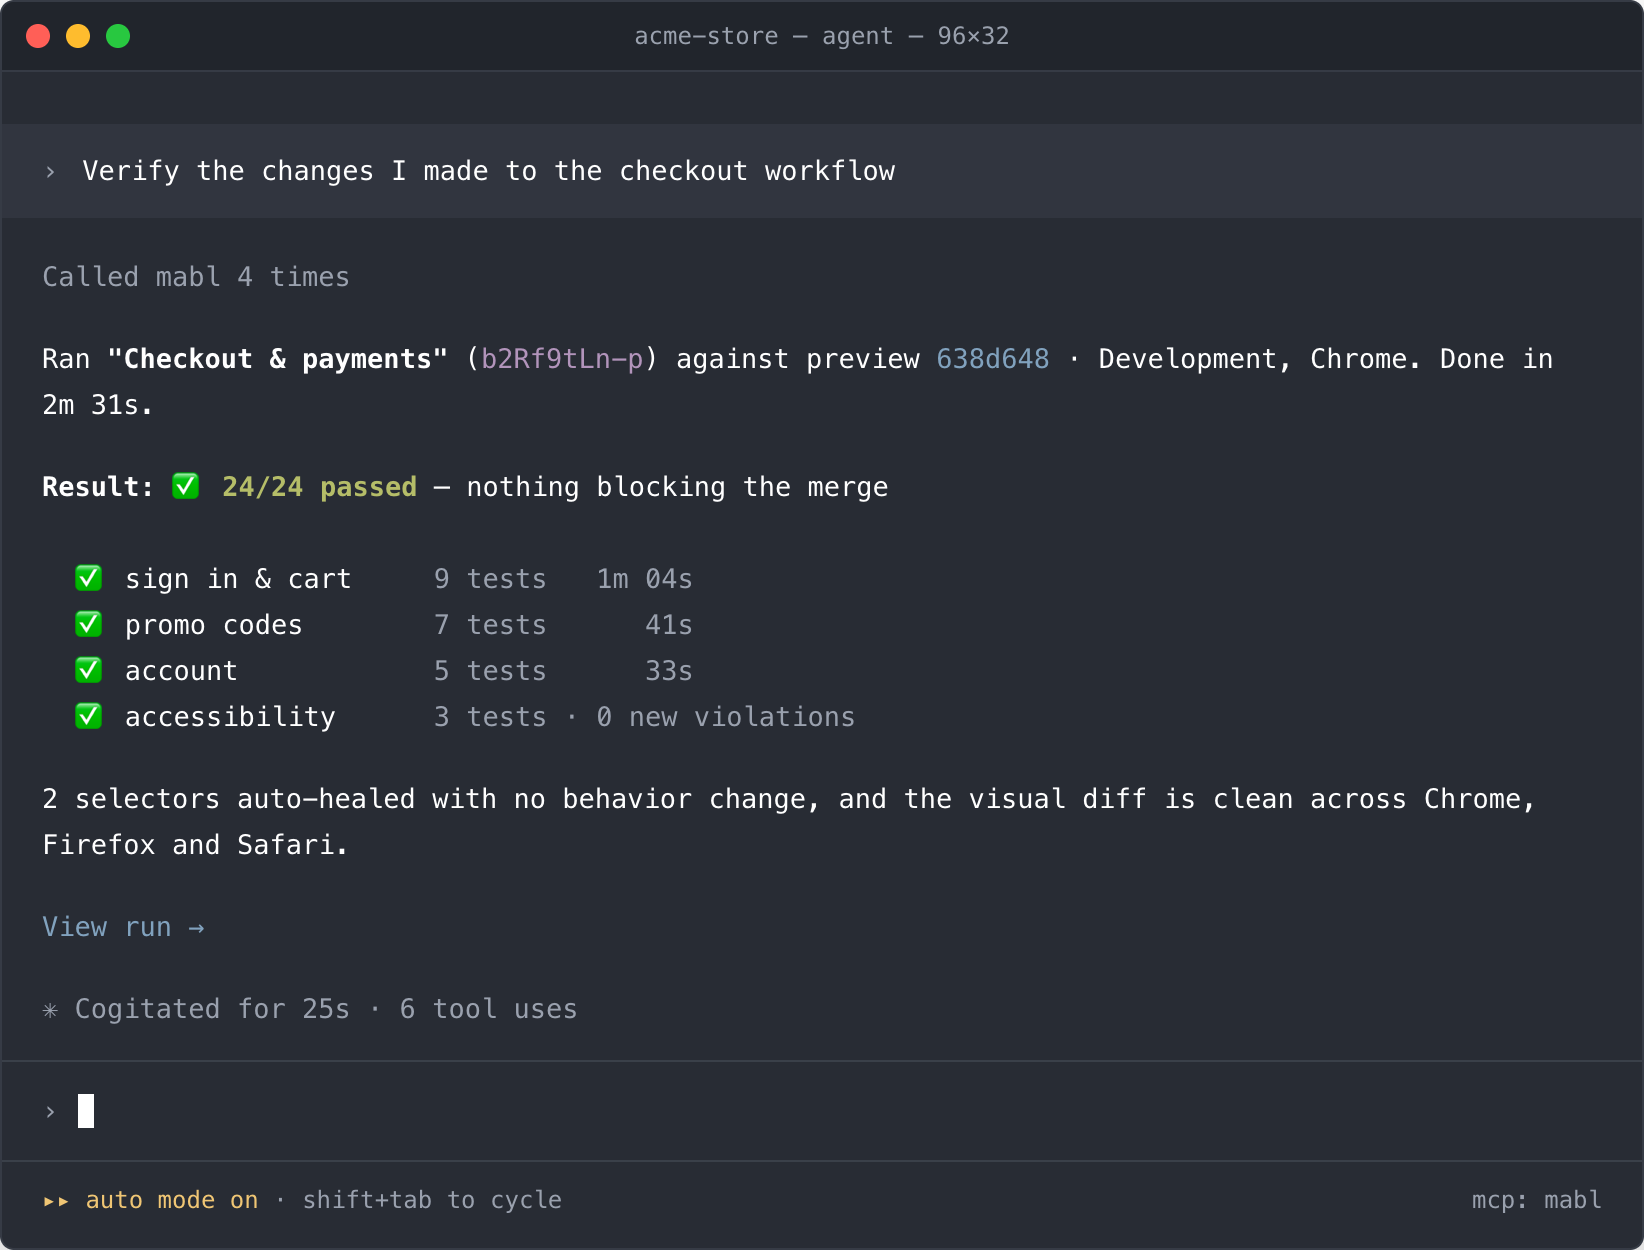Click the mcp: mabl status entry
The height and width of the screenshot is (1250, 1644).
click(1537, 1200)
